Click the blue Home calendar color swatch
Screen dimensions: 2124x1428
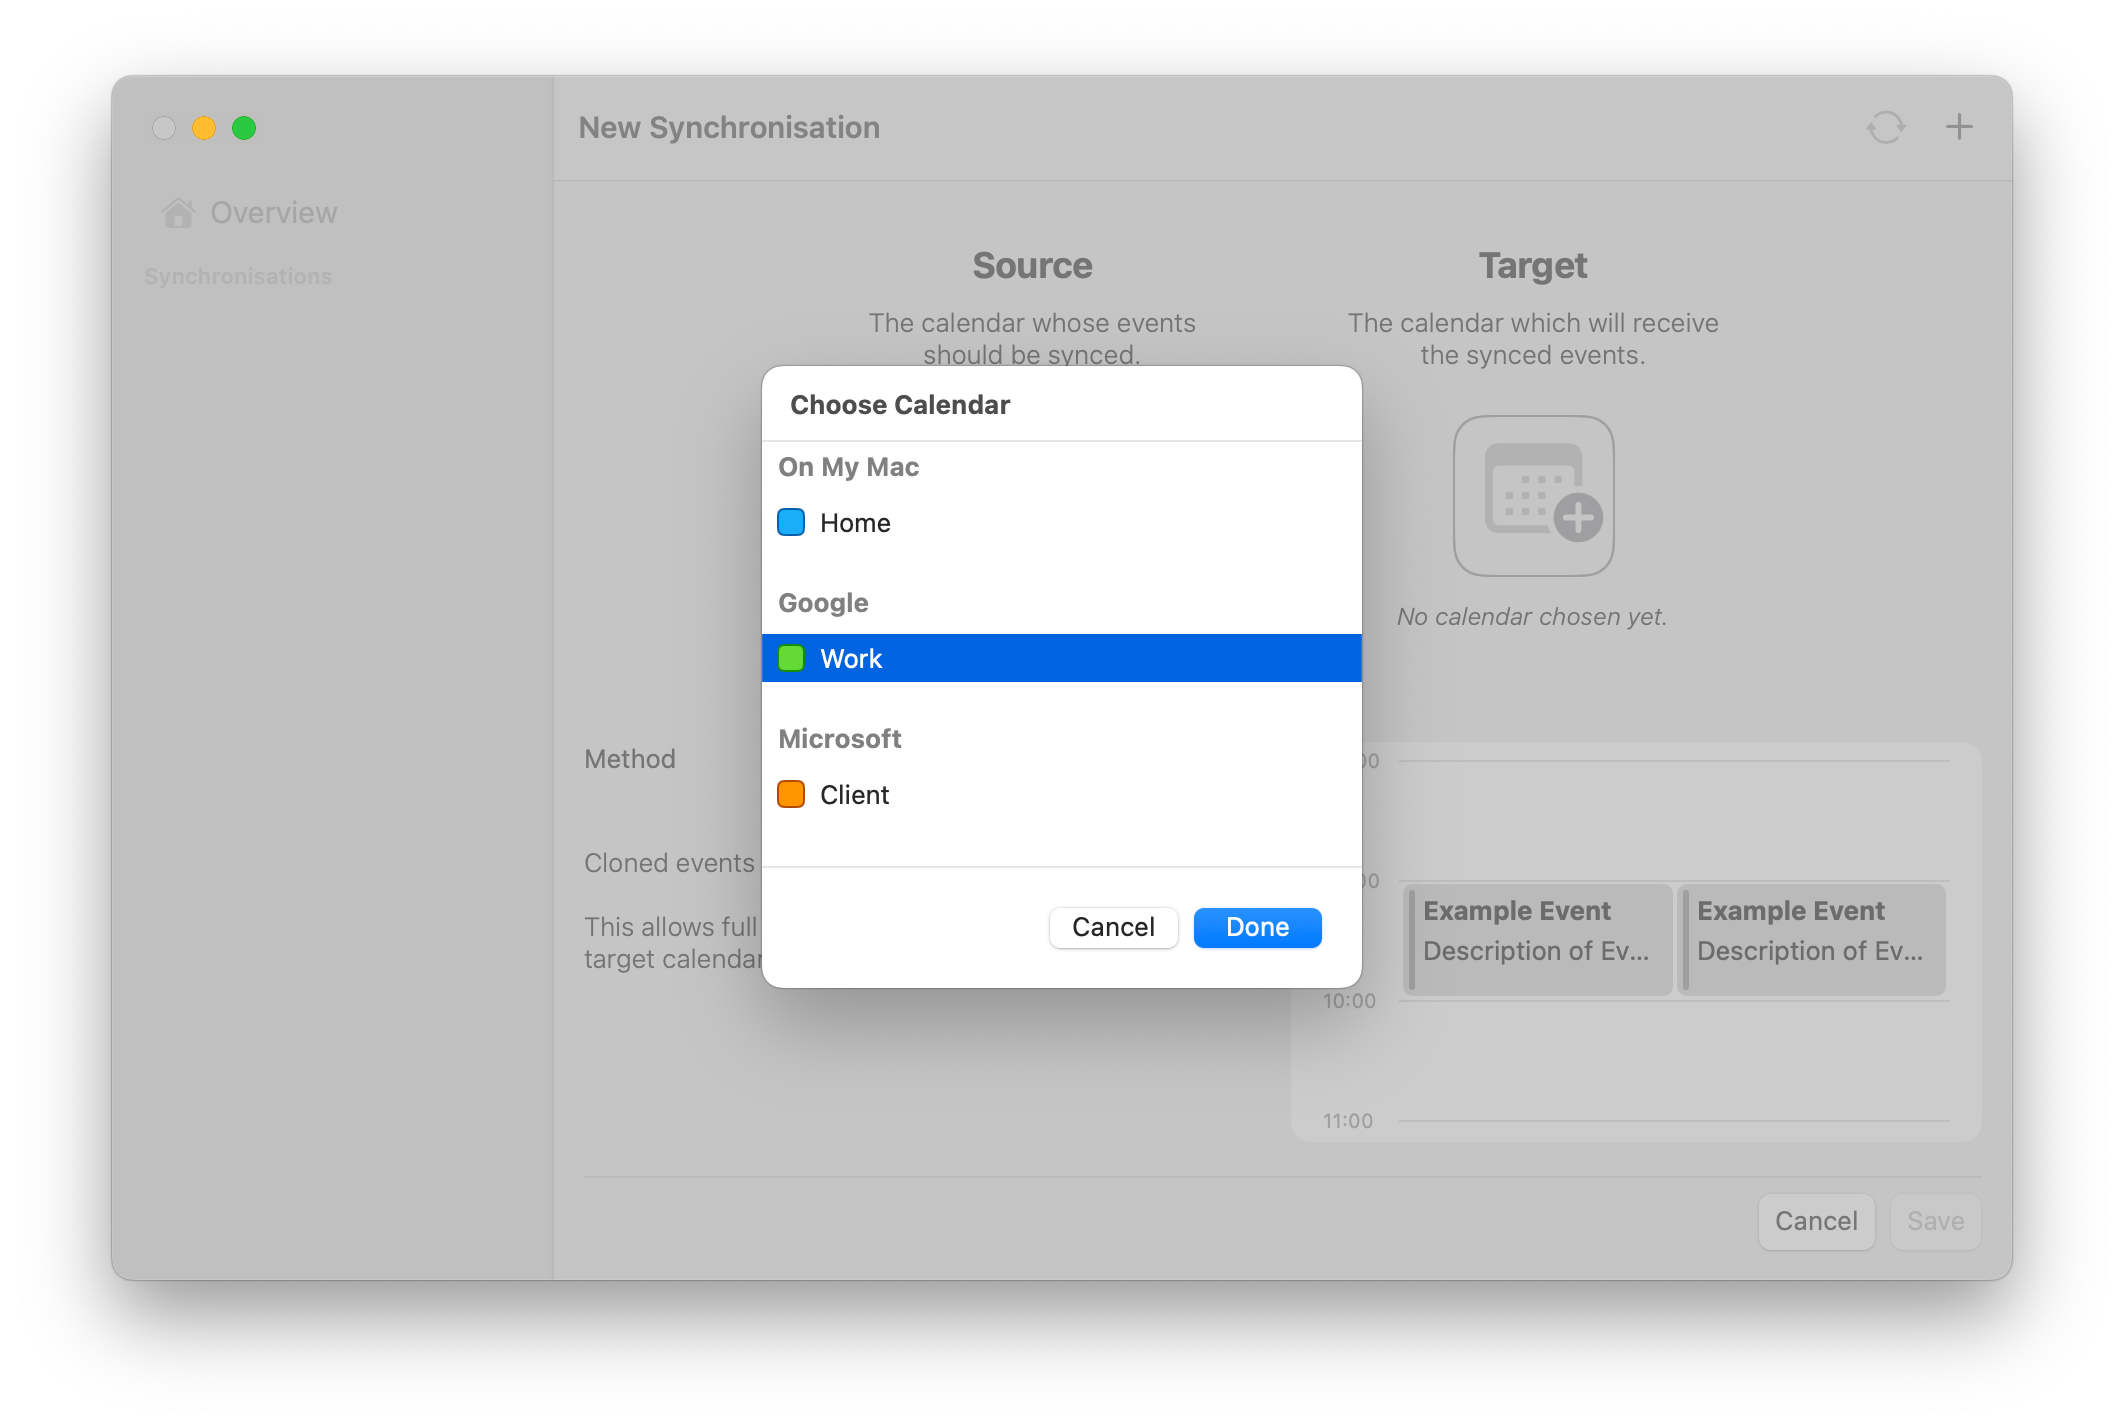point(791,522)
